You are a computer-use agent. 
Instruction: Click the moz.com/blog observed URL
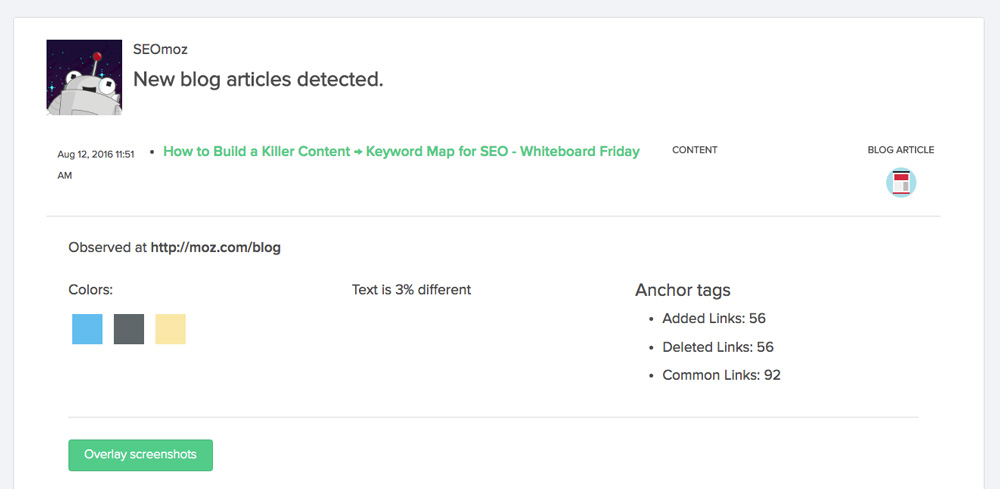coord(216,247)
